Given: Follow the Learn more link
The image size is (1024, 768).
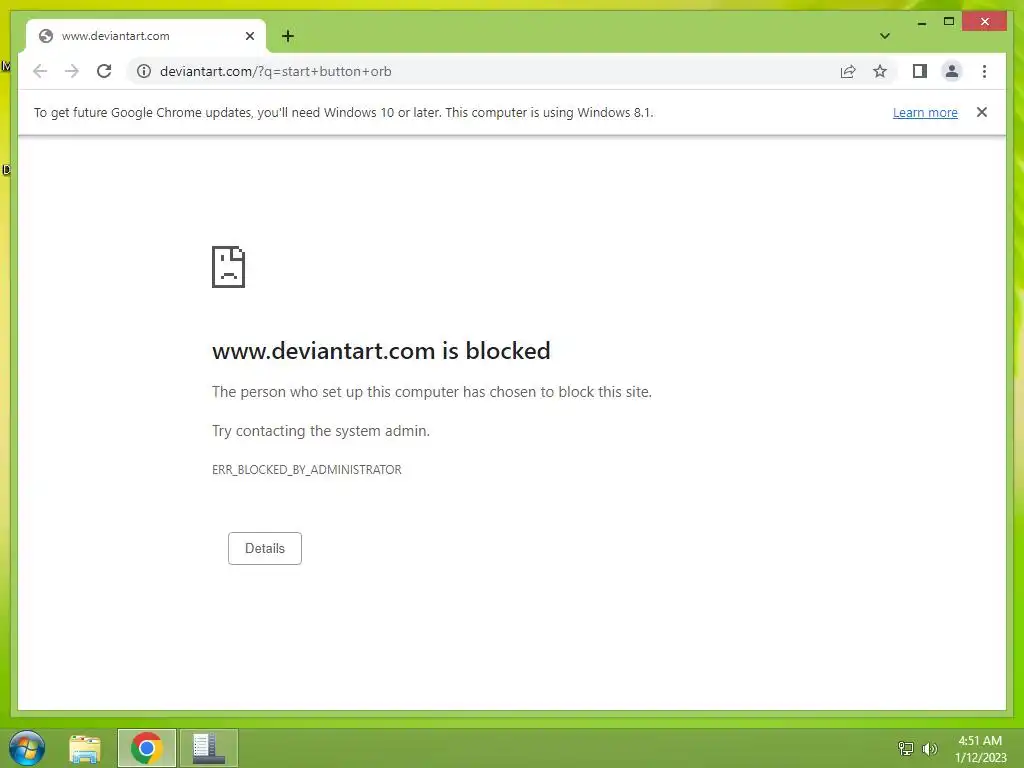Looking at the screenshot, I should coord(925,112).
